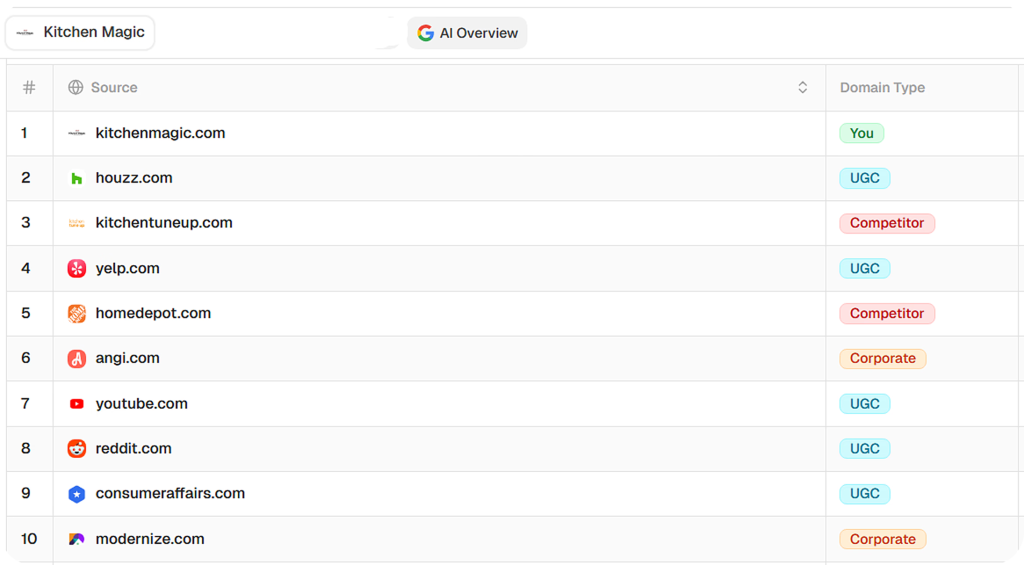Click the Yelp logo icon
Image resolution: width=1024 pixels, height=565 pixels.
77,269
